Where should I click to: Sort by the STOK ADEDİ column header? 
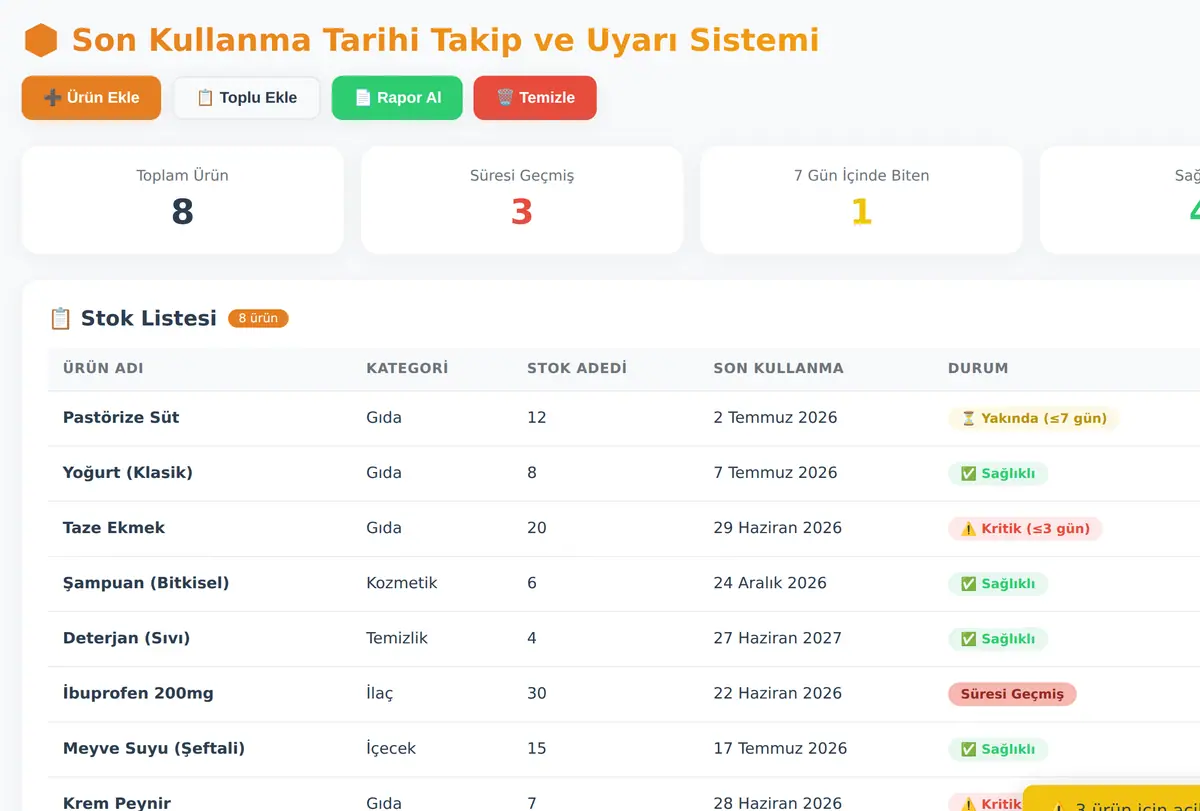point(577,368)
